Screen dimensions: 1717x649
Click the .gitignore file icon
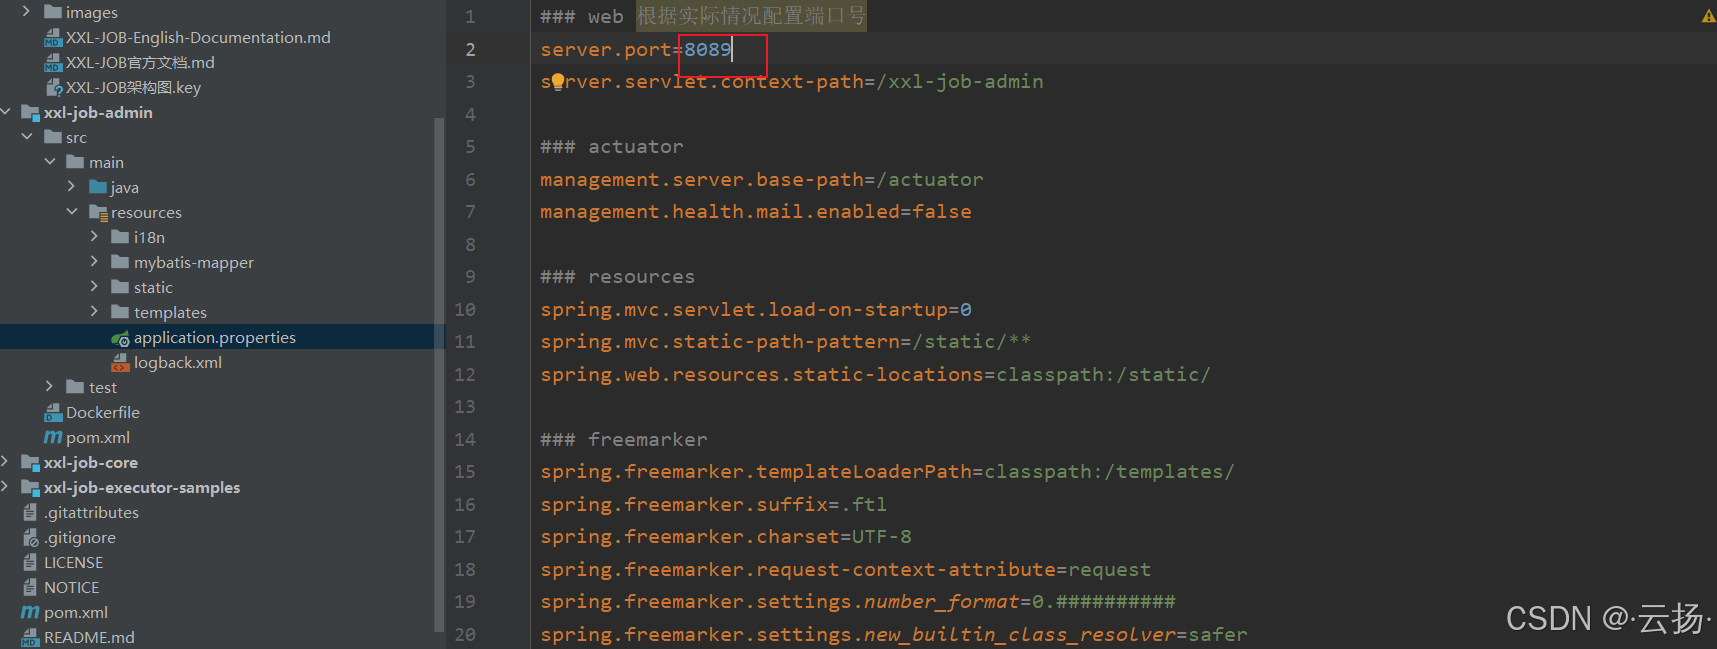pyautogui.click(x=31, y=537)
